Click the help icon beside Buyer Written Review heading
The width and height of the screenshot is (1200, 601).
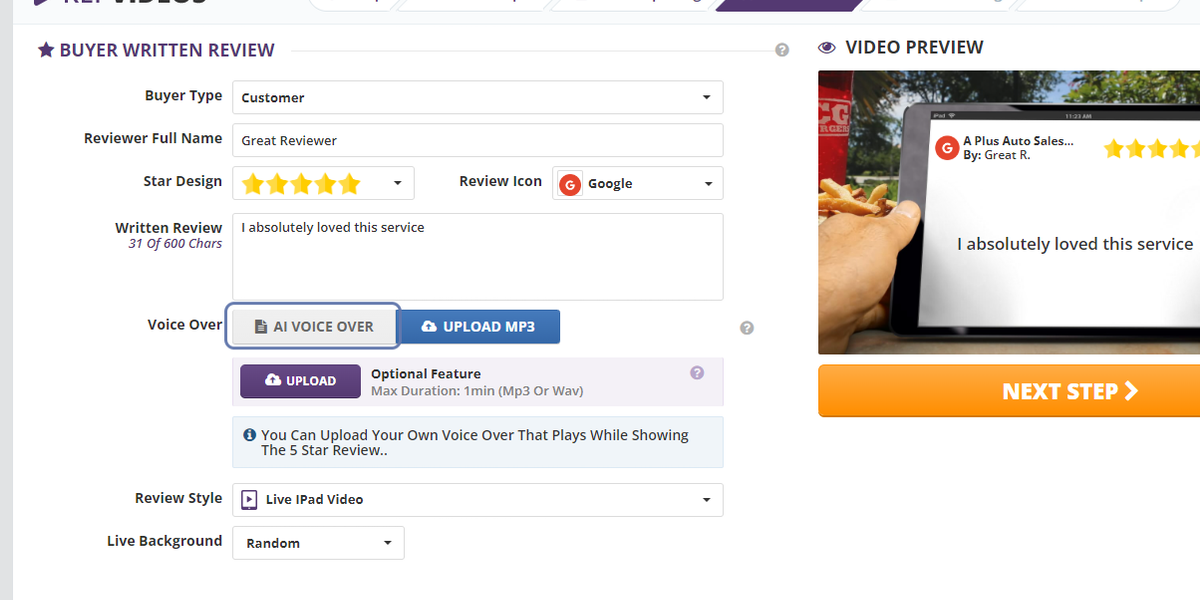point(782,49)
